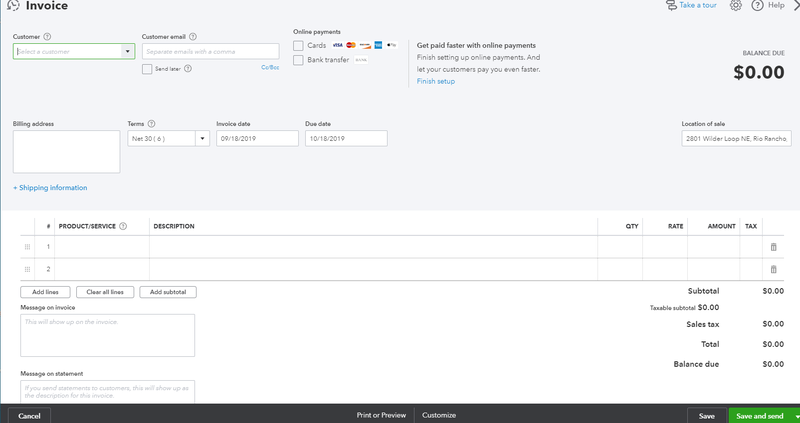Image resolution: width=800 pixels, height=423 pixels.
Task: Enable the Cards online payment checkbox
Action: click(x=298, y=45)
